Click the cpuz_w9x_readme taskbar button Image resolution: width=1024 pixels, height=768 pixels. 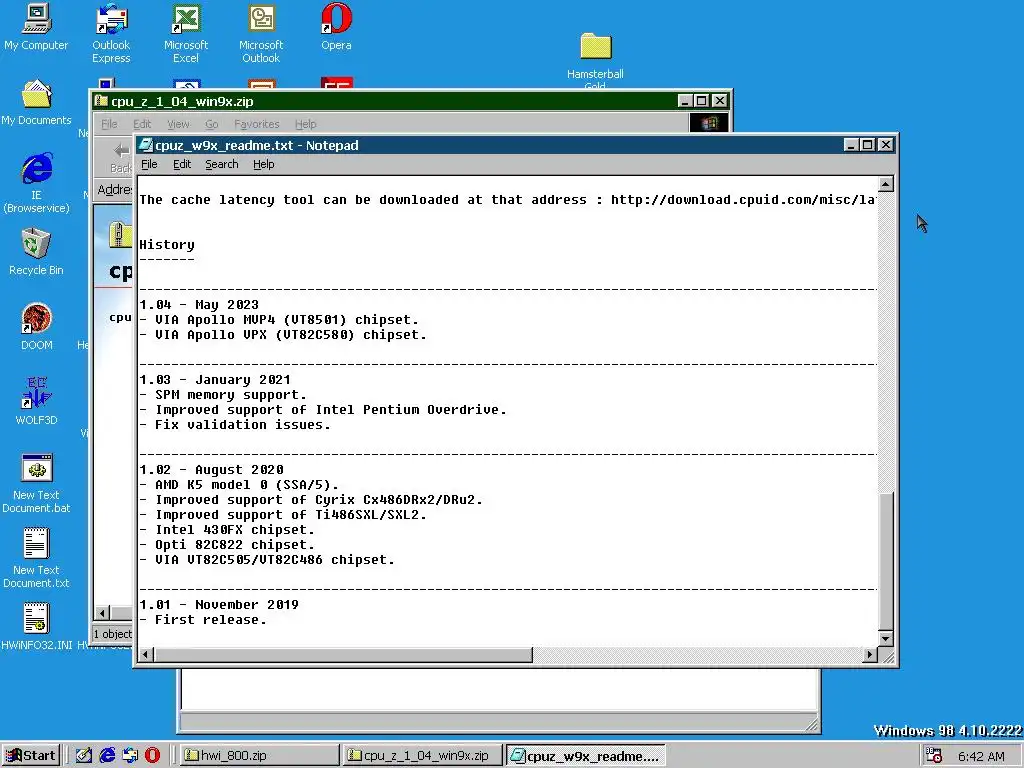tap(585, 756)
